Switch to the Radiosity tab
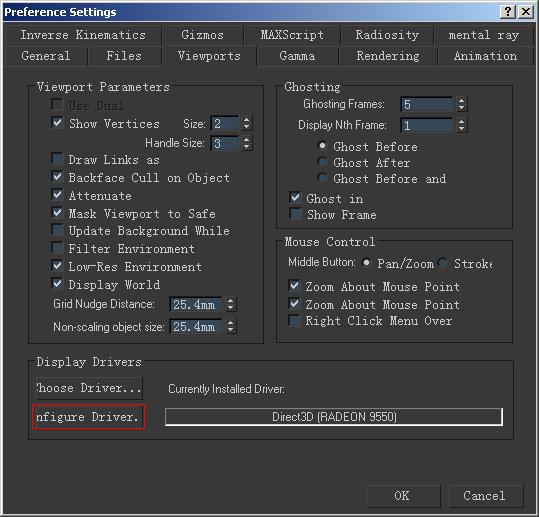 (387, 35)
